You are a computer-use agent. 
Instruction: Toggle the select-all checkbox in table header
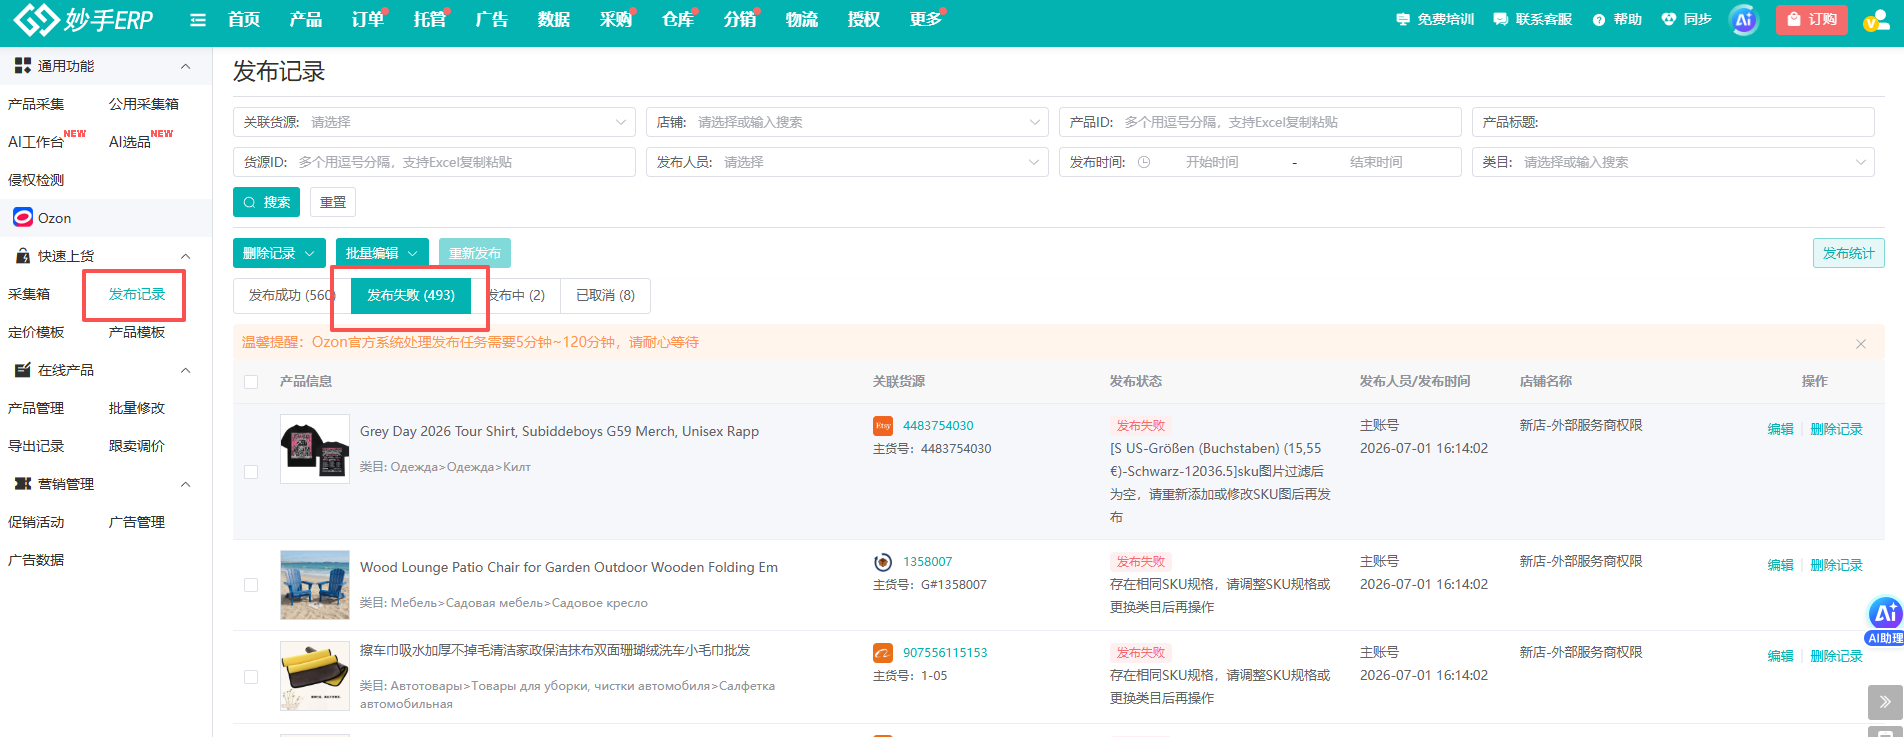(x=251, y=382)
